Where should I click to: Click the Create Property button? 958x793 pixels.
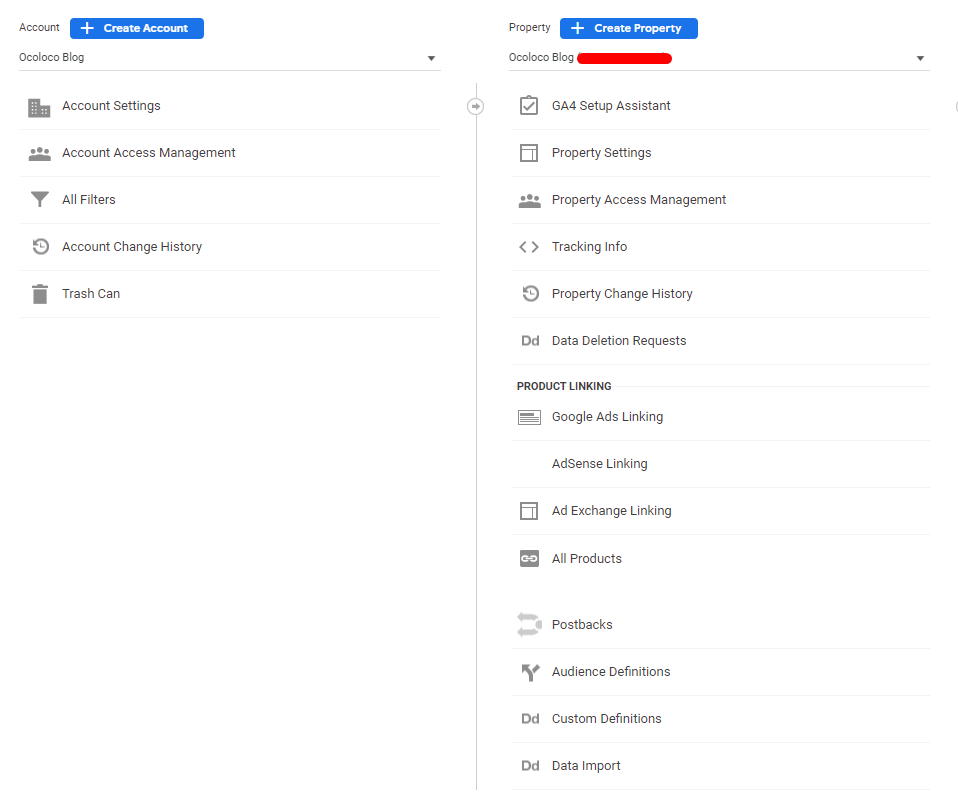click(x=629, y=28)
